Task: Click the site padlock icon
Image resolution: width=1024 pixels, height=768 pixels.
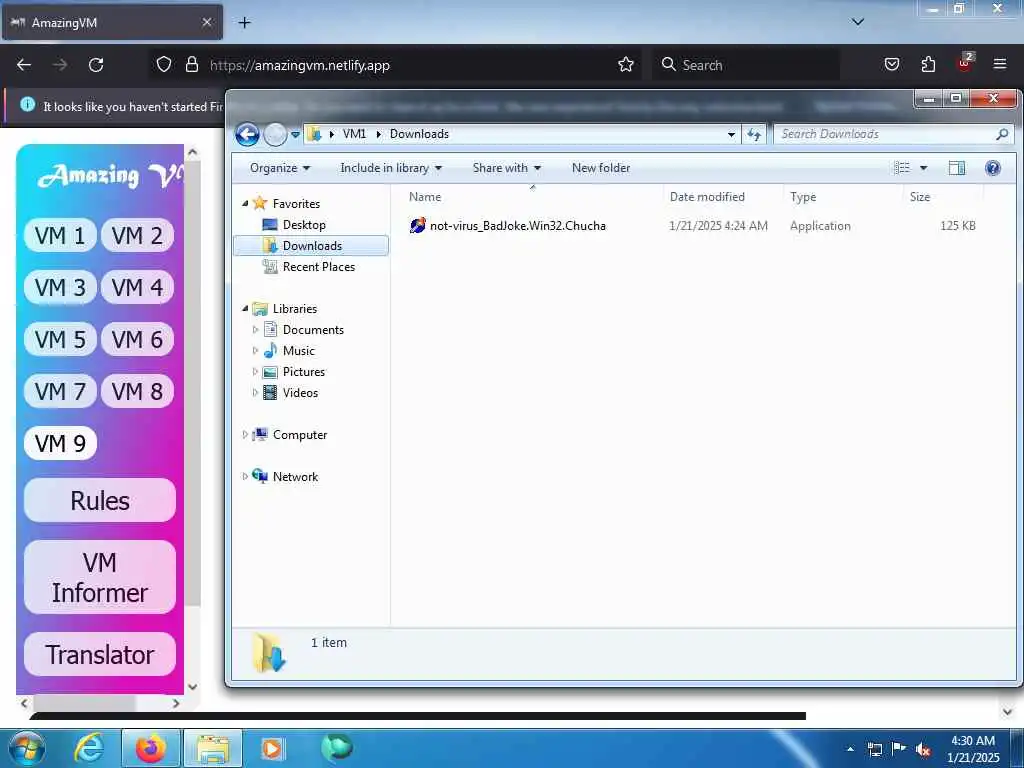Action: 191,65
